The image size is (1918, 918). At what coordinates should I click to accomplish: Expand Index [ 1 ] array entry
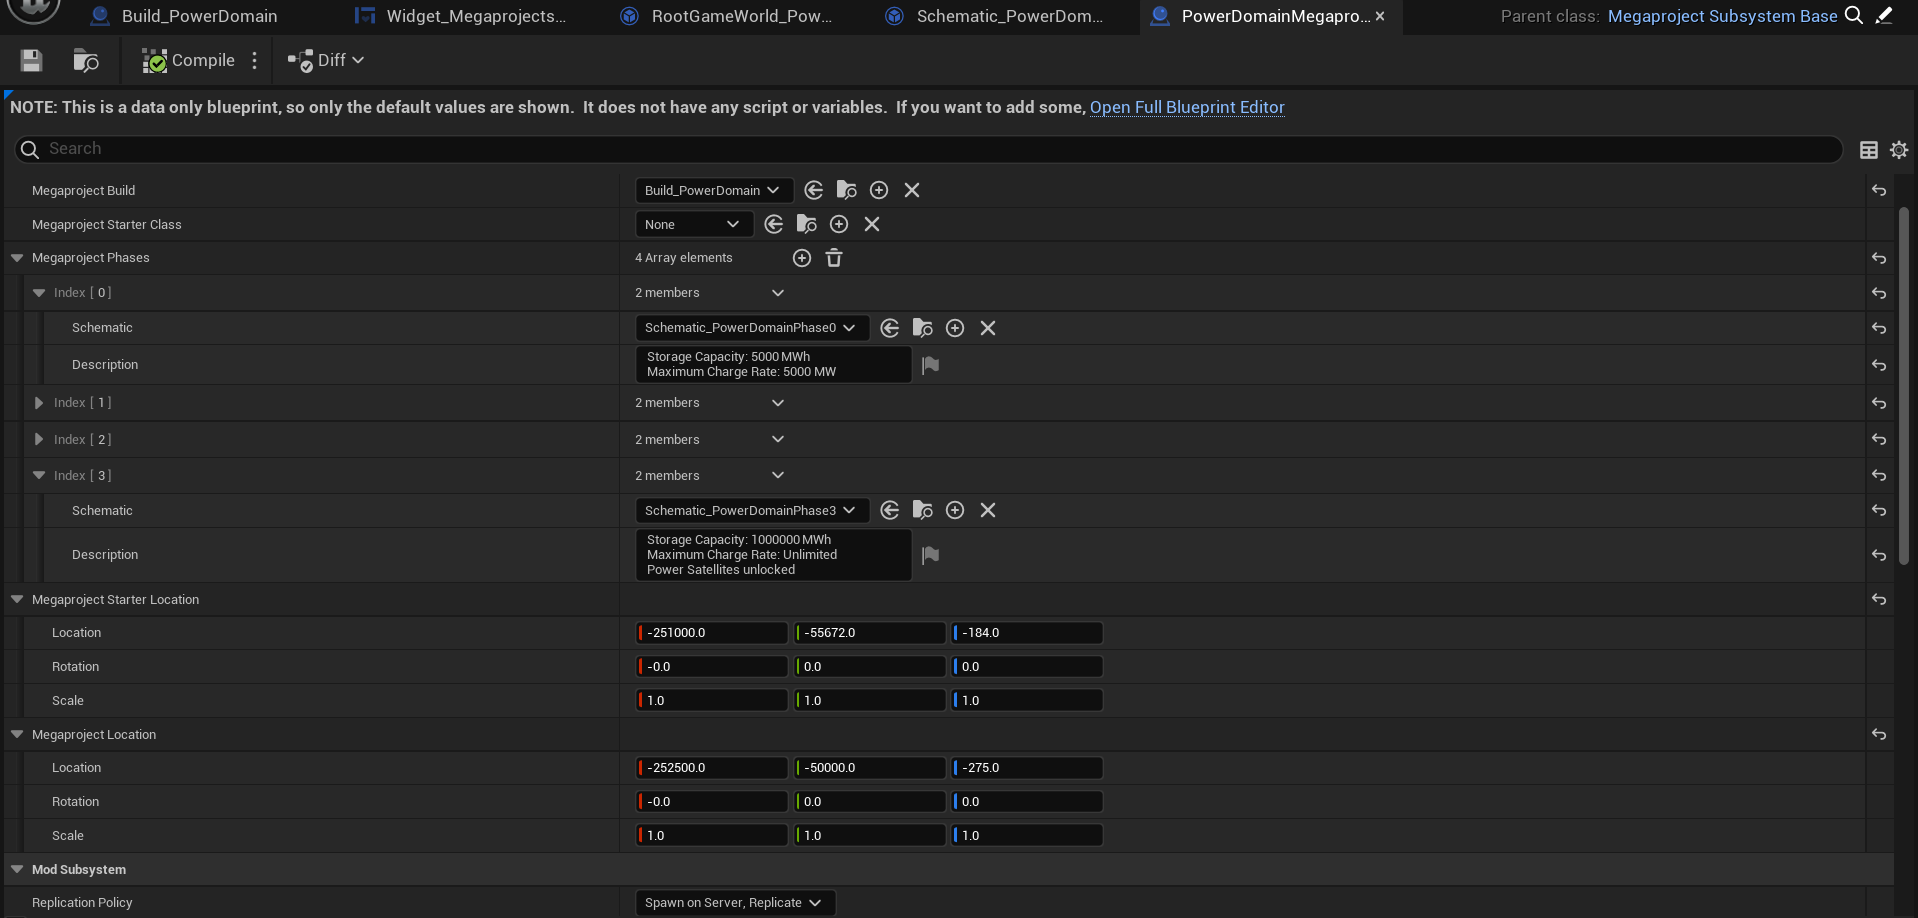39,403
